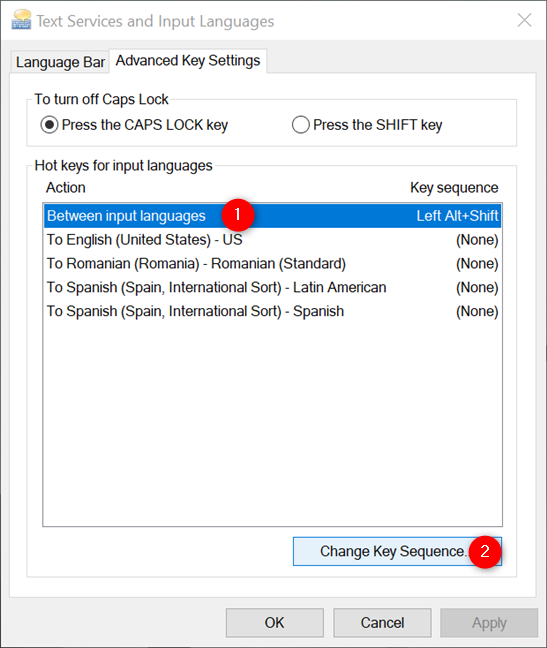Choose Press the CAPS LOCK key option
The width and height of the screenshot is (547, 648).
pos(134,125)
